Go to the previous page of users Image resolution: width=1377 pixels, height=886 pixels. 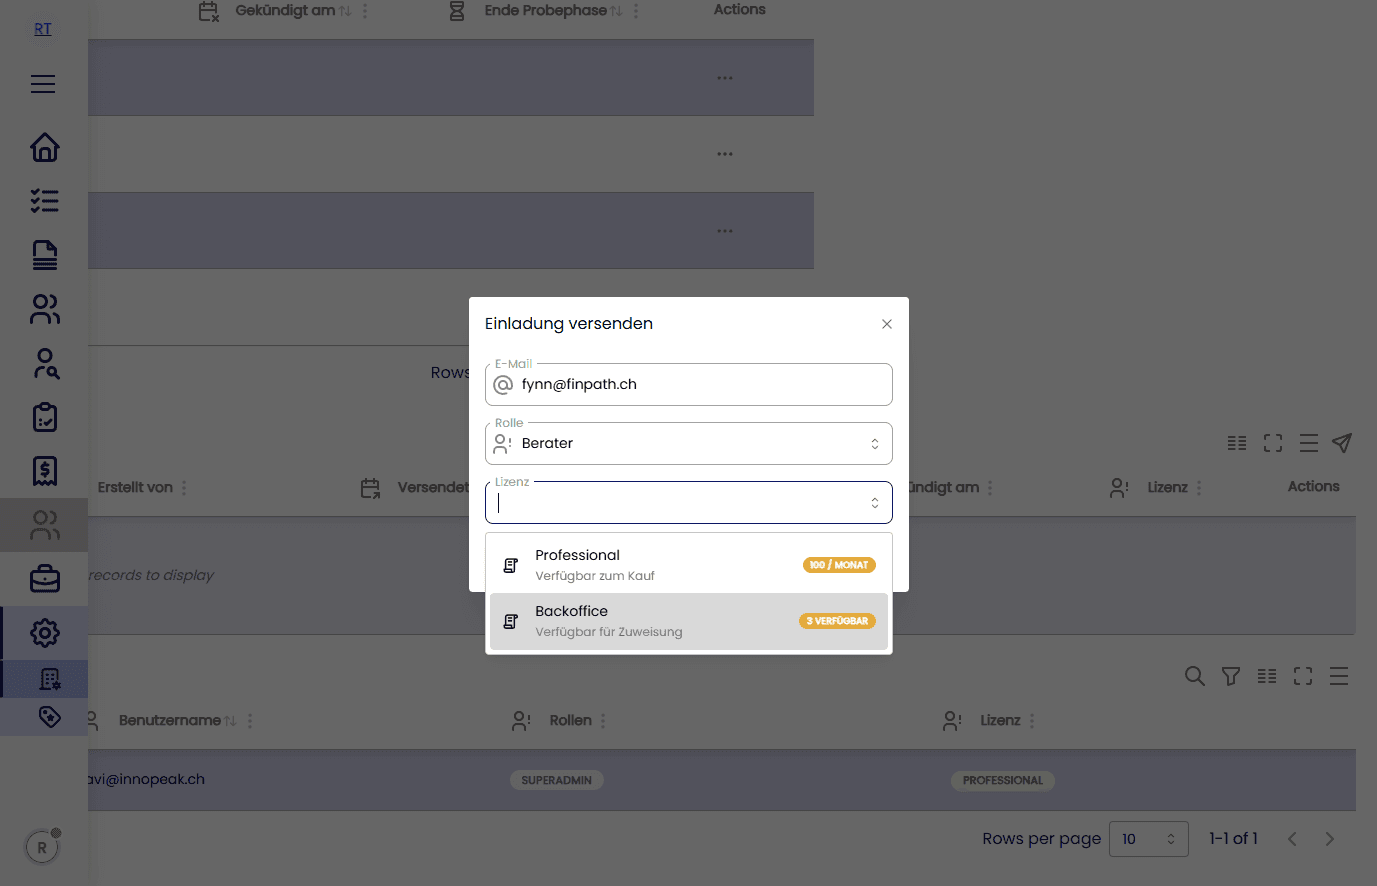coord(1292,839)
